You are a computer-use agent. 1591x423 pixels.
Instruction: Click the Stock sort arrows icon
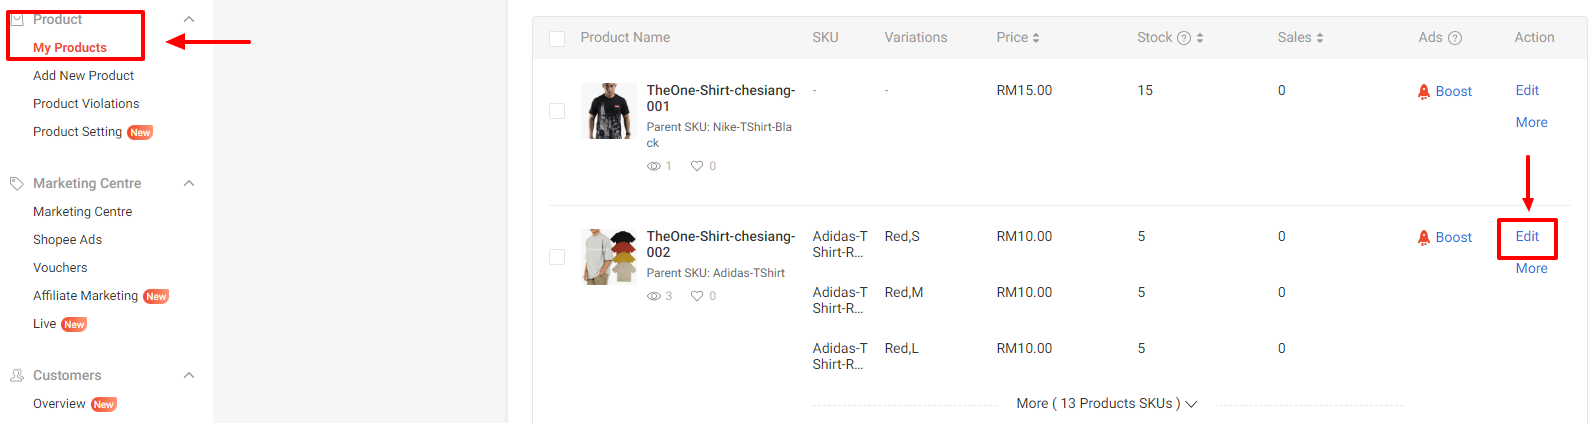coord(1200,38)
